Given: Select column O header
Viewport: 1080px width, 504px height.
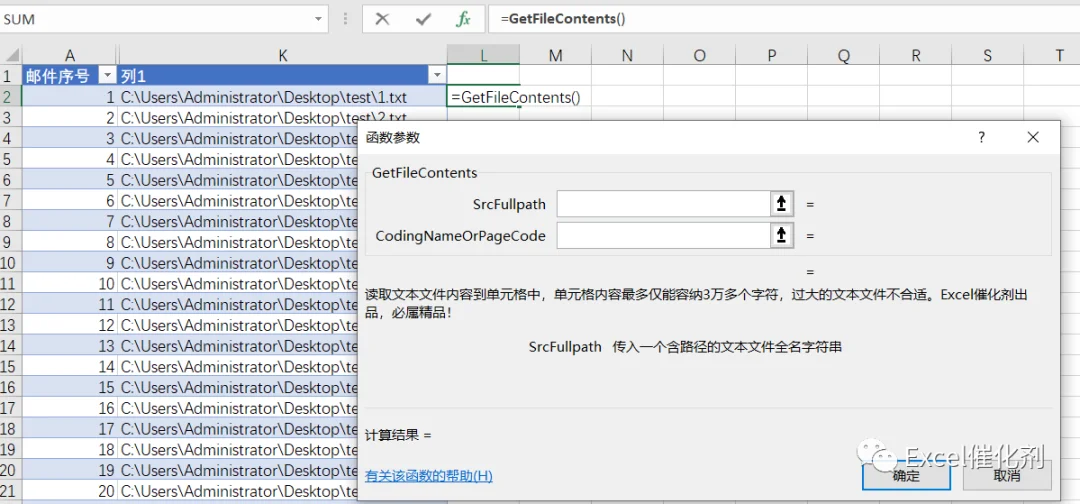Looking at the screenshot, I should (699, 56).
